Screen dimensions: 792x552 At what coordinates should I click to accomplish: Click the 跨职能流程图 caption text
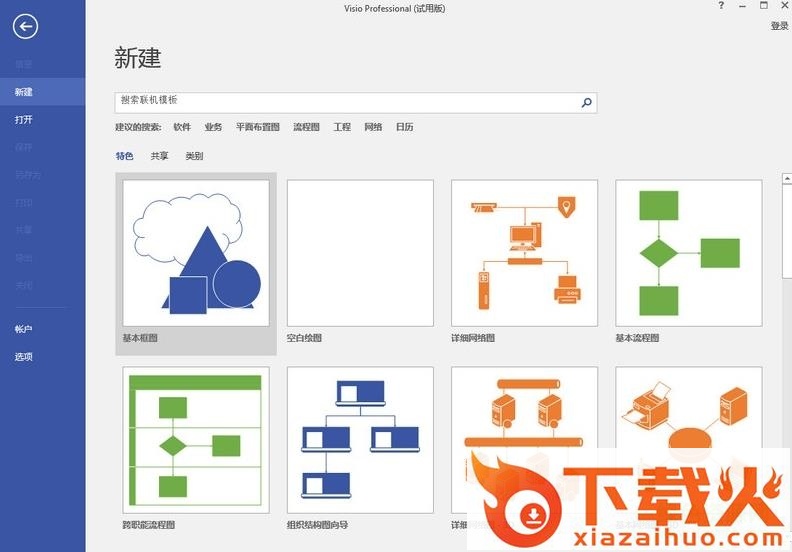148,525
